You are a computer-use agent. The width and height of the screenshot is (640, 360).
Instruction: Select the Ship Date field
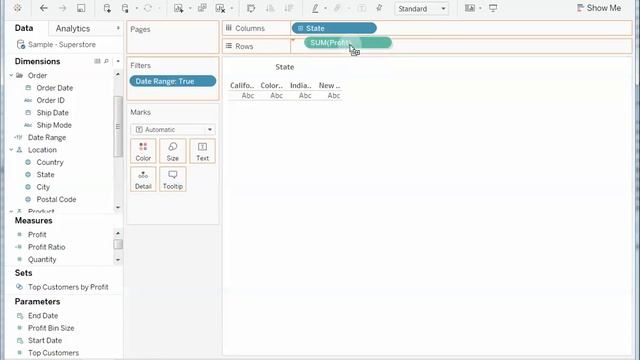coord(52,113)
